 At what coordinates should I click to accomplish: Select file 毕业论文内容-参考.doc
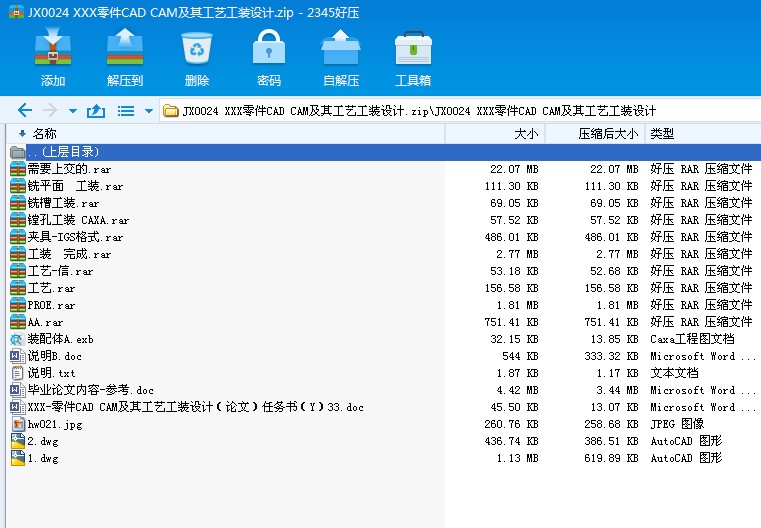[90, 390]
